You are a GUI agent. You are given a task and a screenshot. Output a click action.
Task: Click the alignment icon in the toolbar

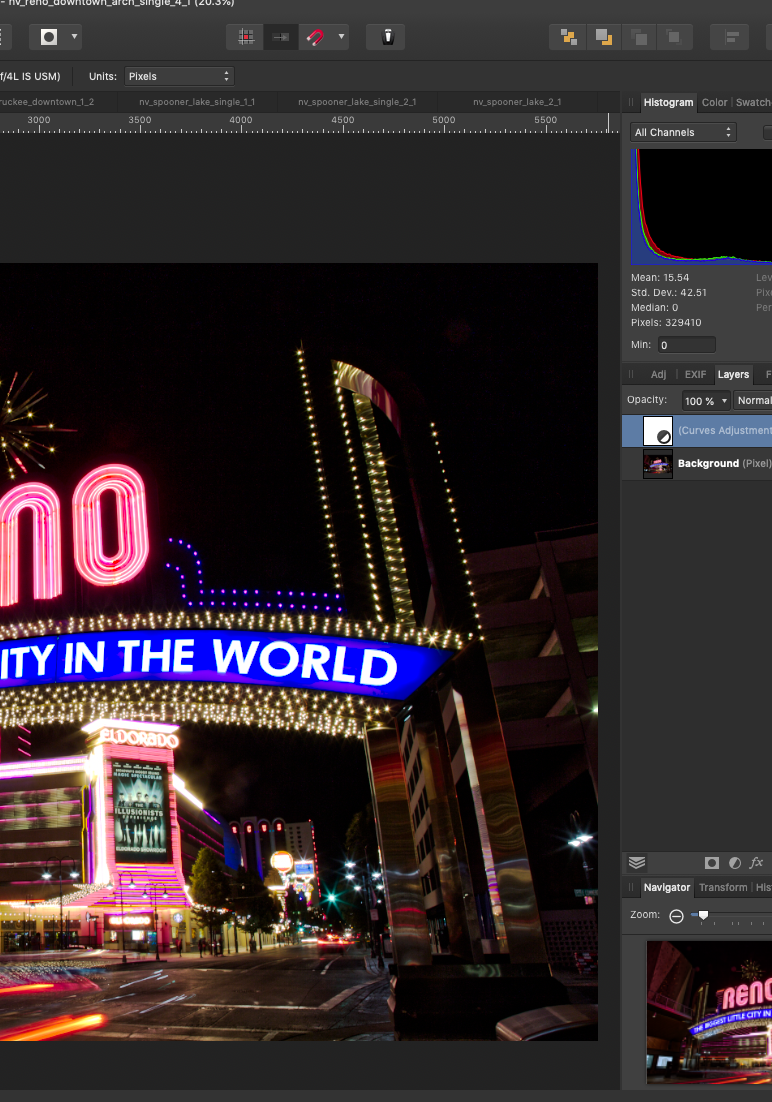[x=730, y=37]
